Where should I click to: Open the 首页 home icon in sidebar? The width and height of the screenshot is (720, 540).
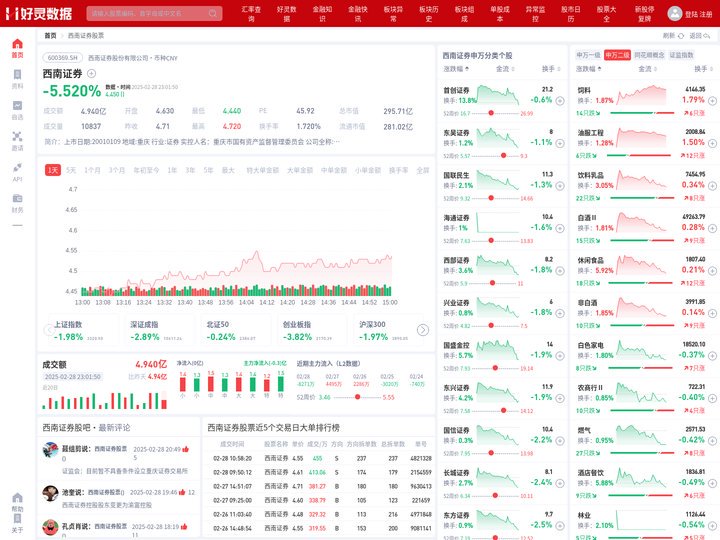point(17,44)
